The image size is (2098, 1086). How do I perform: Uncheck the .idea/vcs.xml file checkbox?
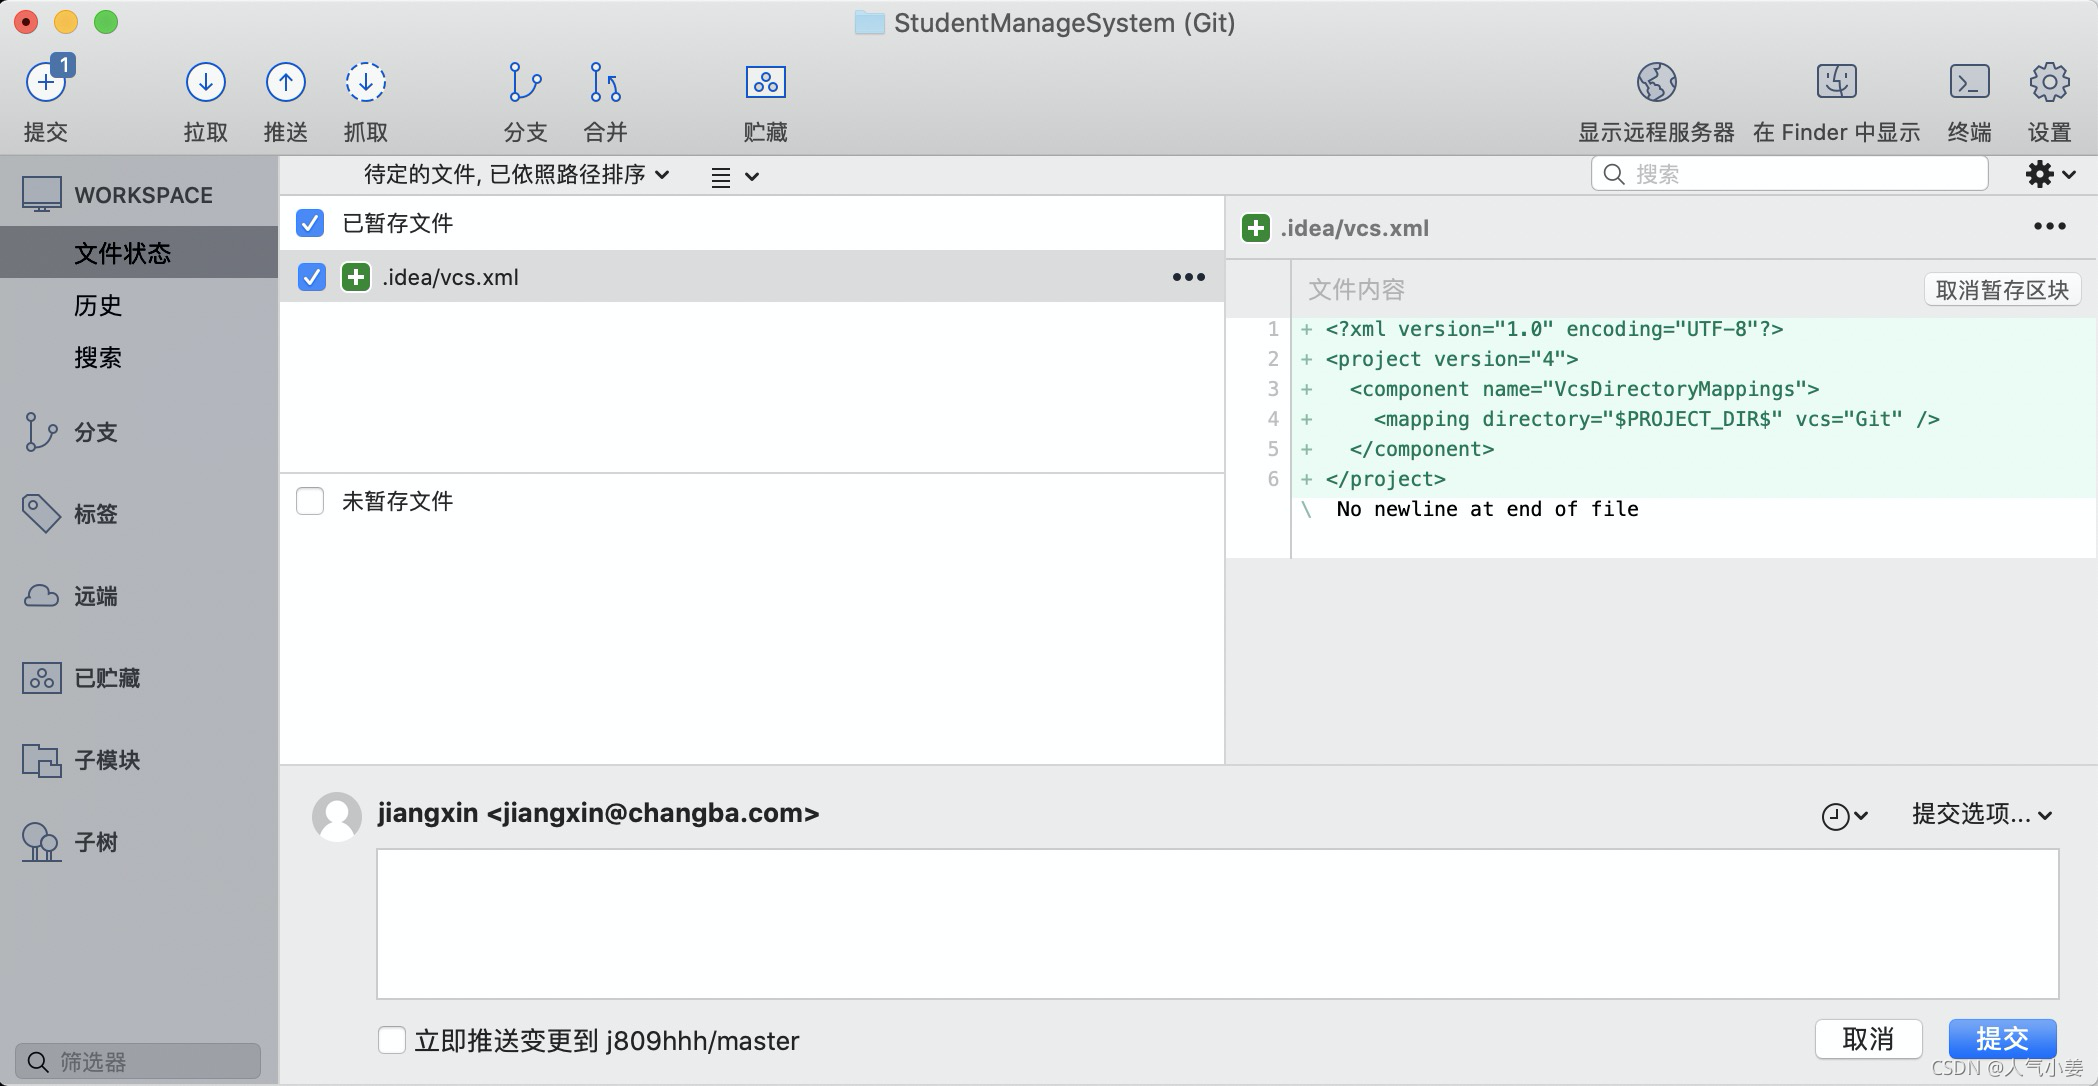[312, 277]
